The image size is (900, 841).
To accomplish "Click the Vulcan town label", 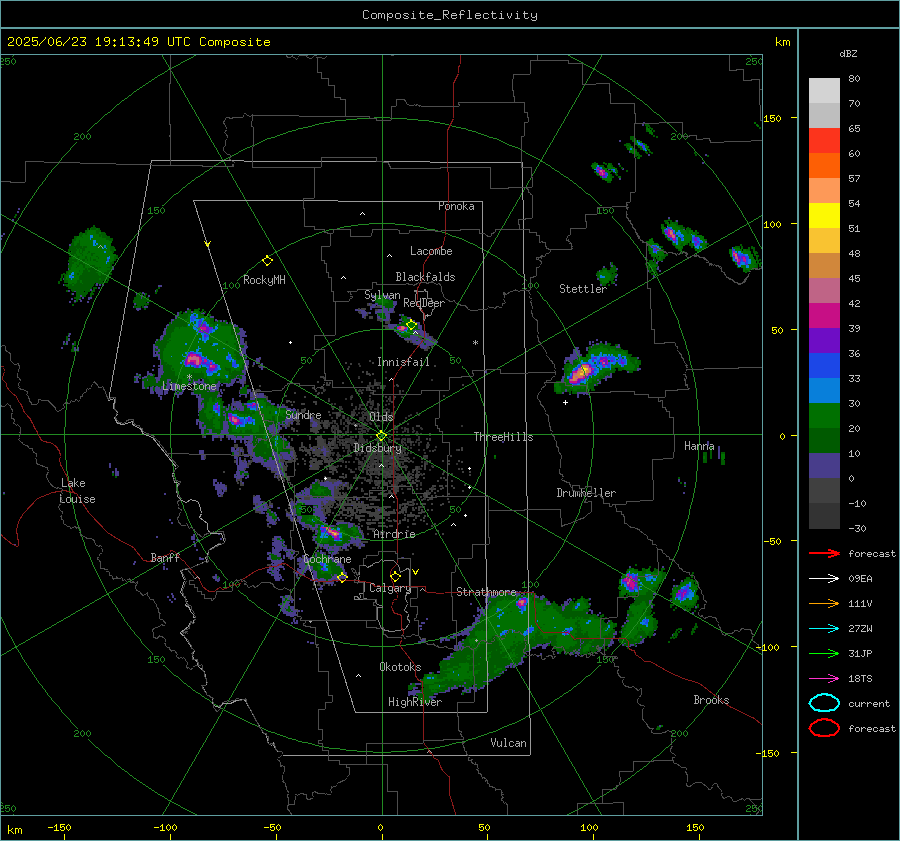I will (509, 743).
